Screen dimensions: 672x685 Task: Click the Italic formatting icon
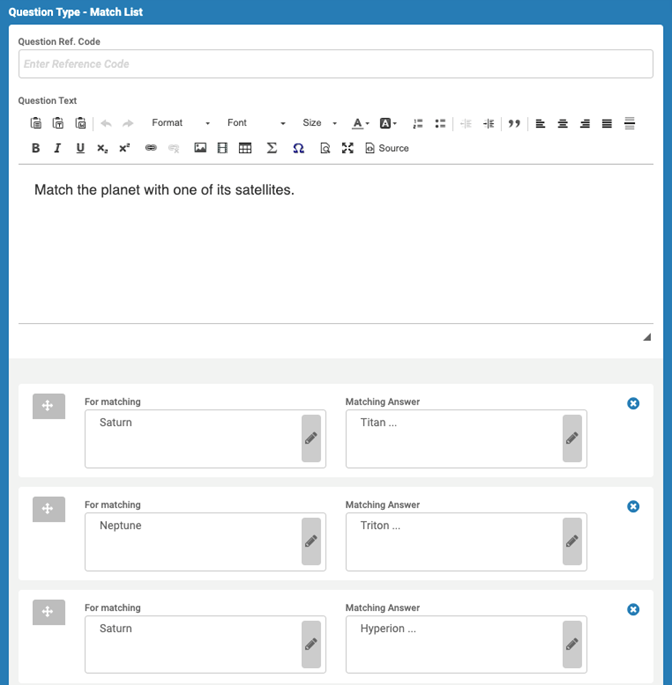[57, 149]
